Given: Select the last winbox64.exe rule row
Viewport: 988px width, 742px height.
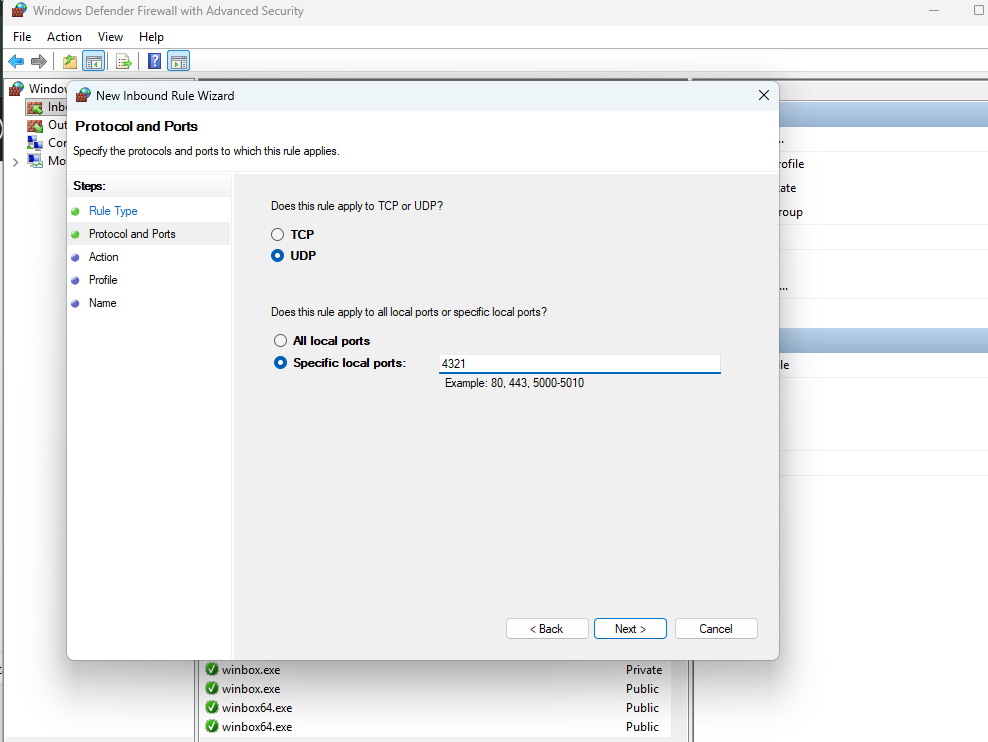Looking at the screenshot, I should [x=437, y=726].
